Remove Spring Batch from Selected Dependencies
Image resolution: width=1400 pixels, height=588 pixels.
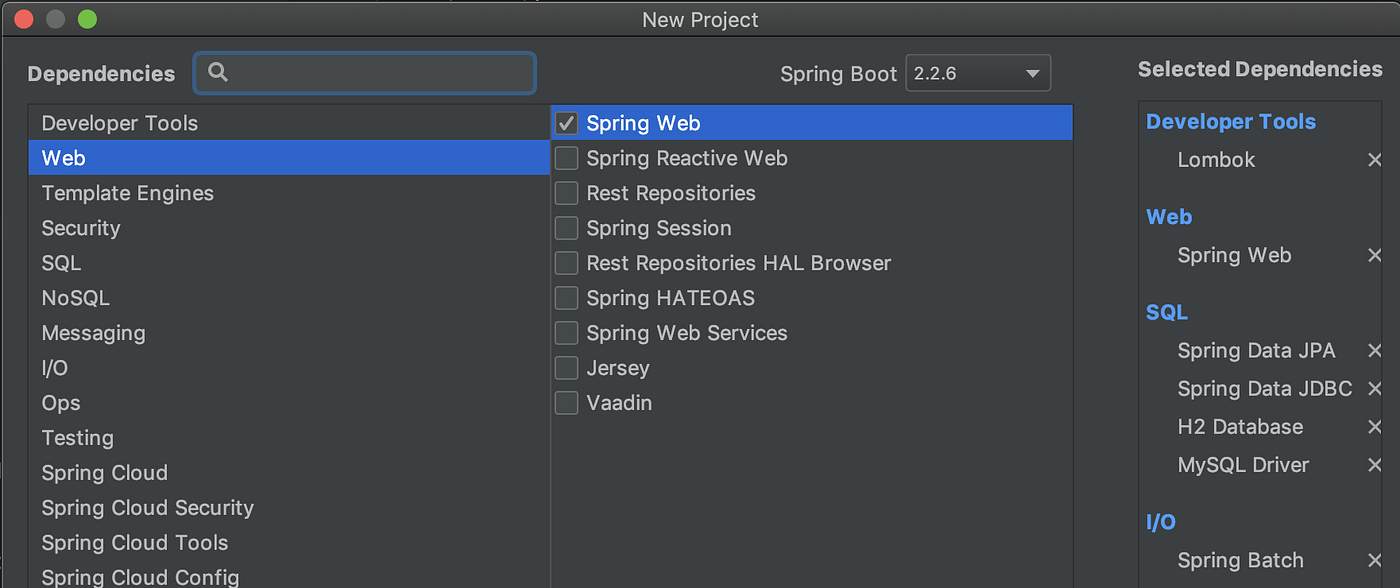1375,561
